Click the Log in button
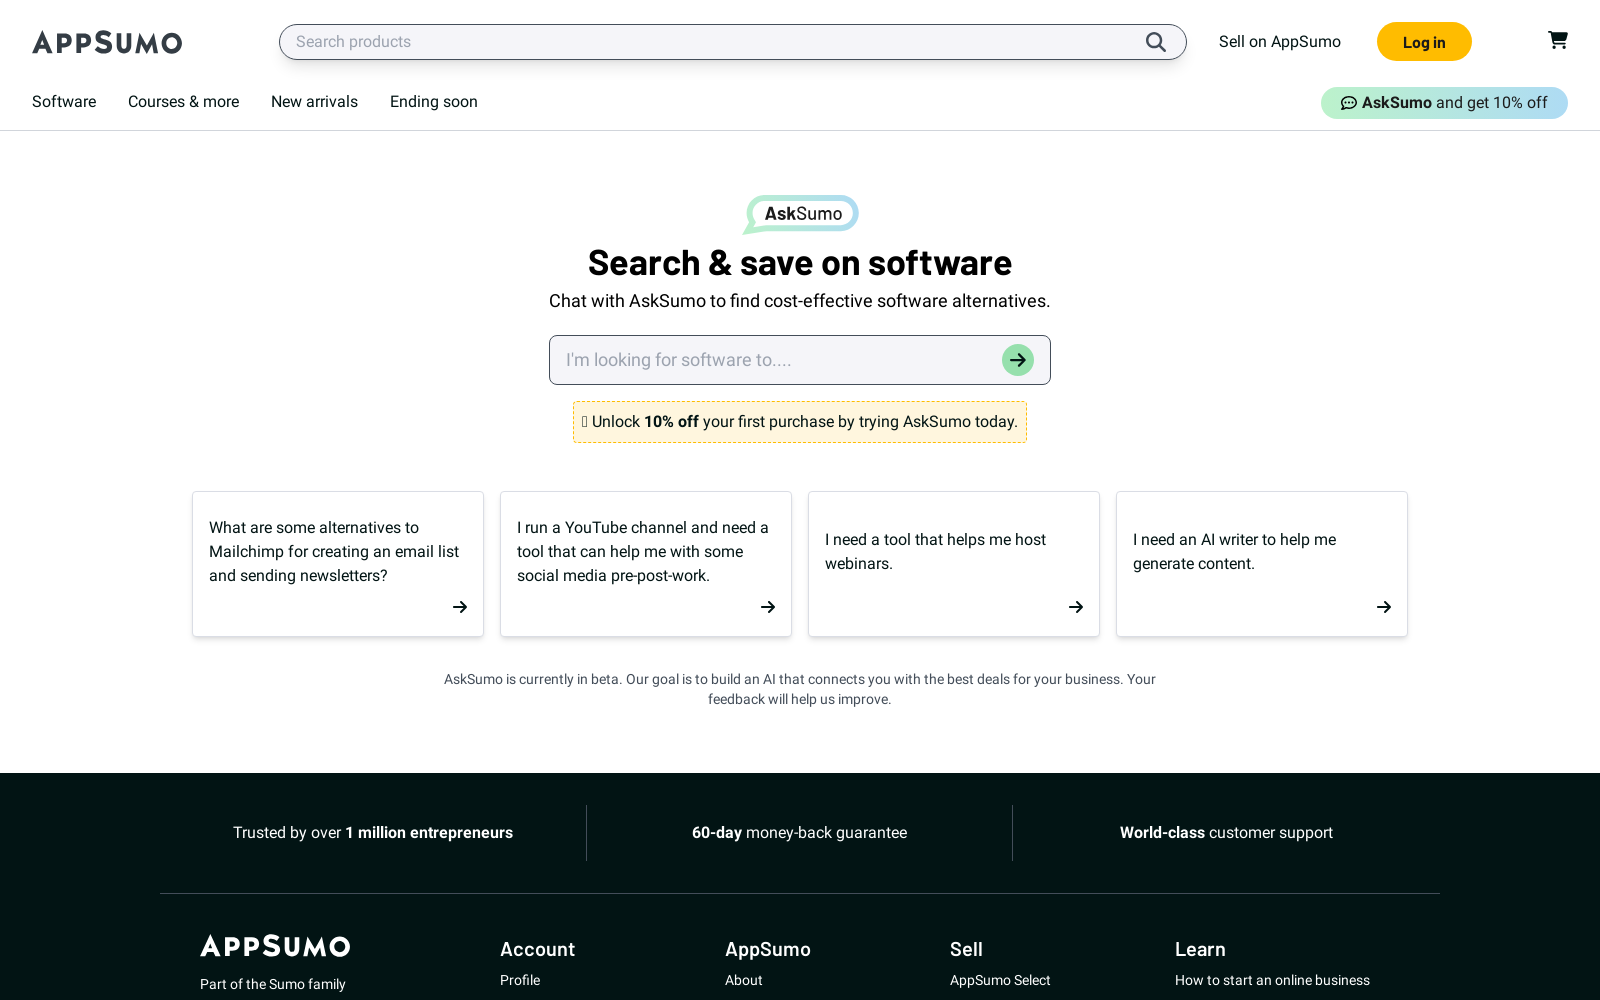 [1424, 42]
